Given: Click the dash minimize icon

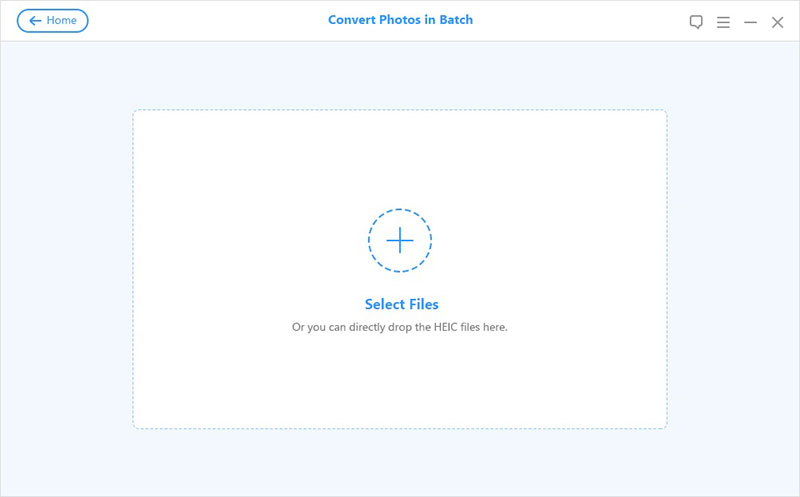Looking at the screenshot, I should point(750,22).
